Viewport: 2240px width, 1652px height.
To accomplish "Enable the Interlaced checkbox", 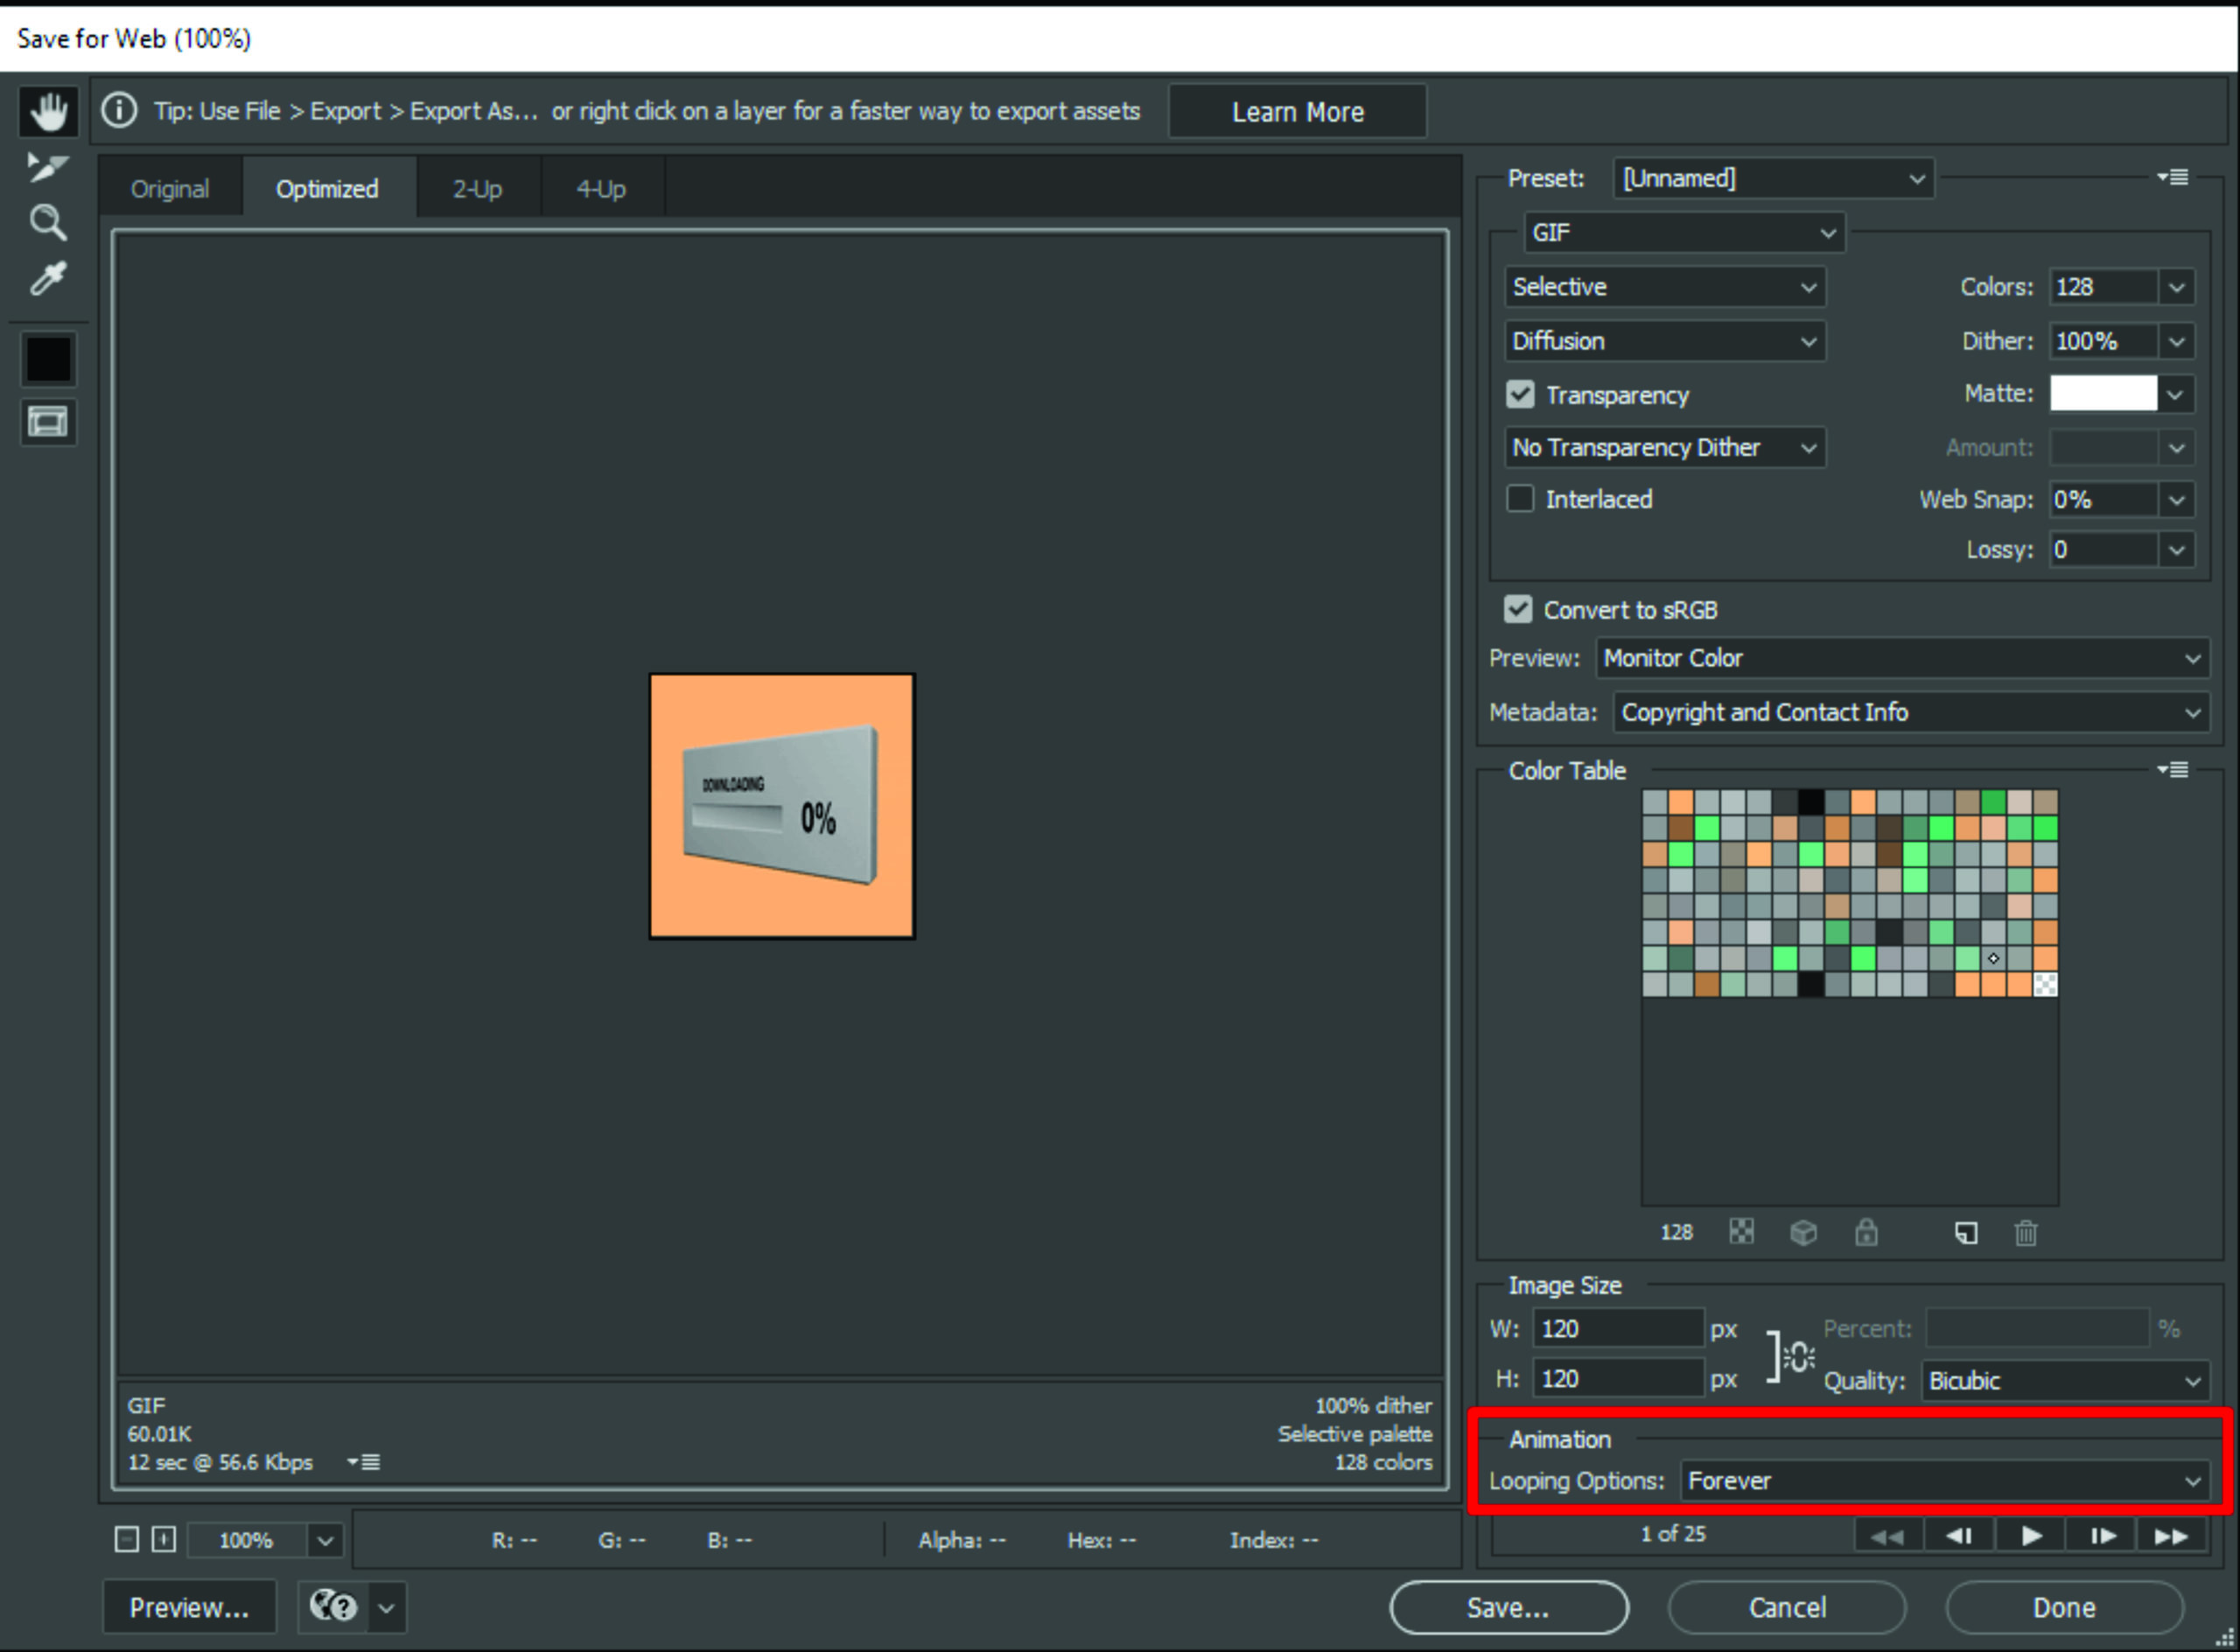I will (x=1520, y=498).
